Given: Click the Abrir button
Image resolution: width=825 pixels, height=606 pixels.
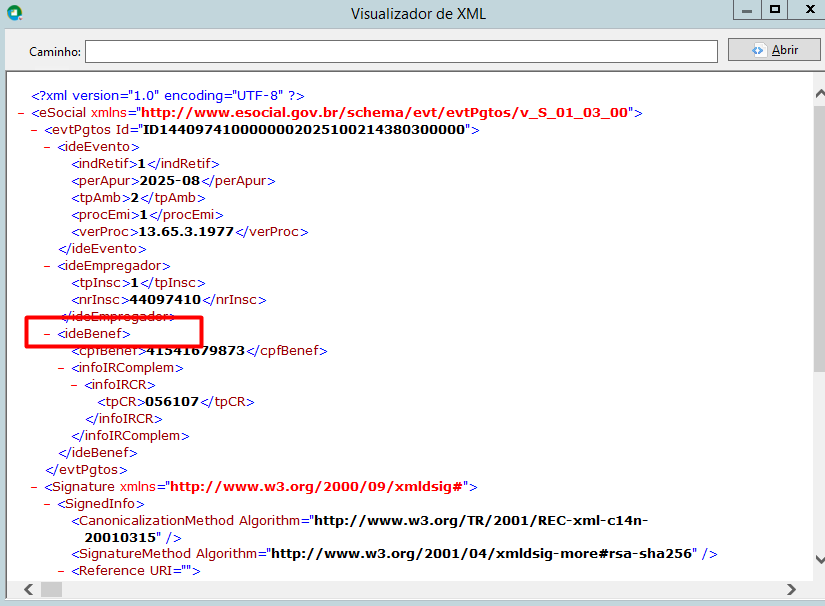Looking at the screenshot, I should [773, 50].
